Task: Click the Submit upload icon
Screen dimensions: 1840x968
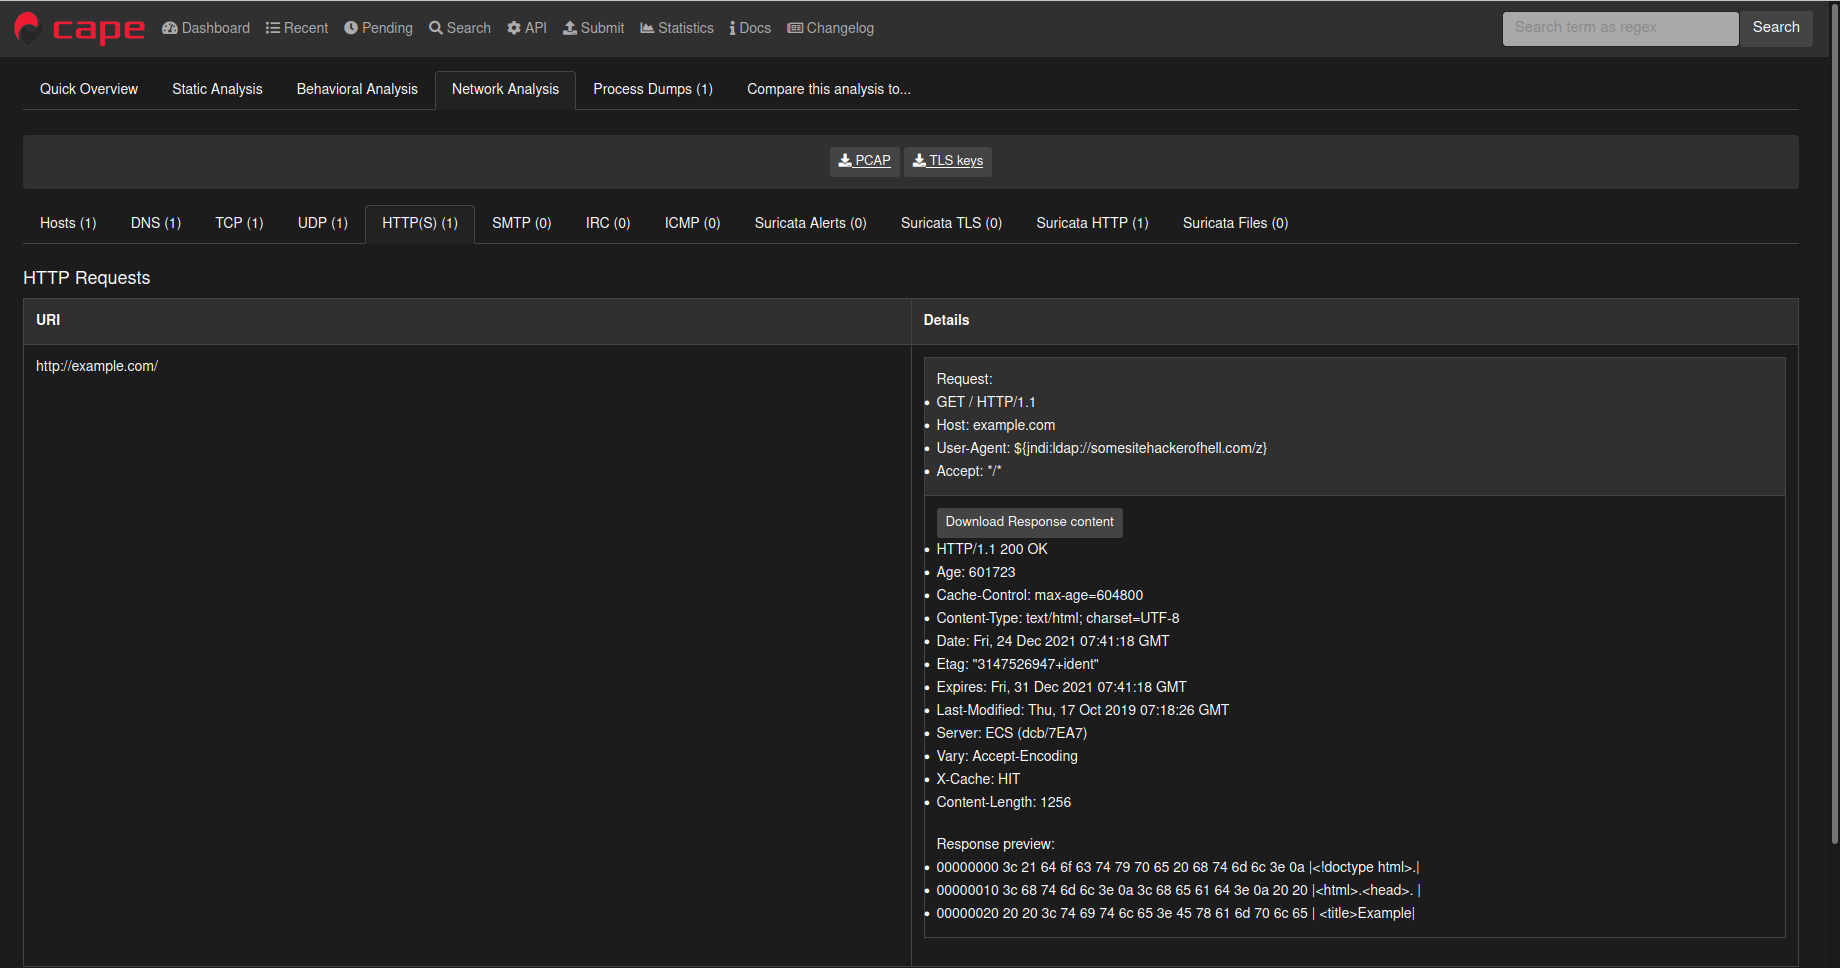Action: coord(570,28)
